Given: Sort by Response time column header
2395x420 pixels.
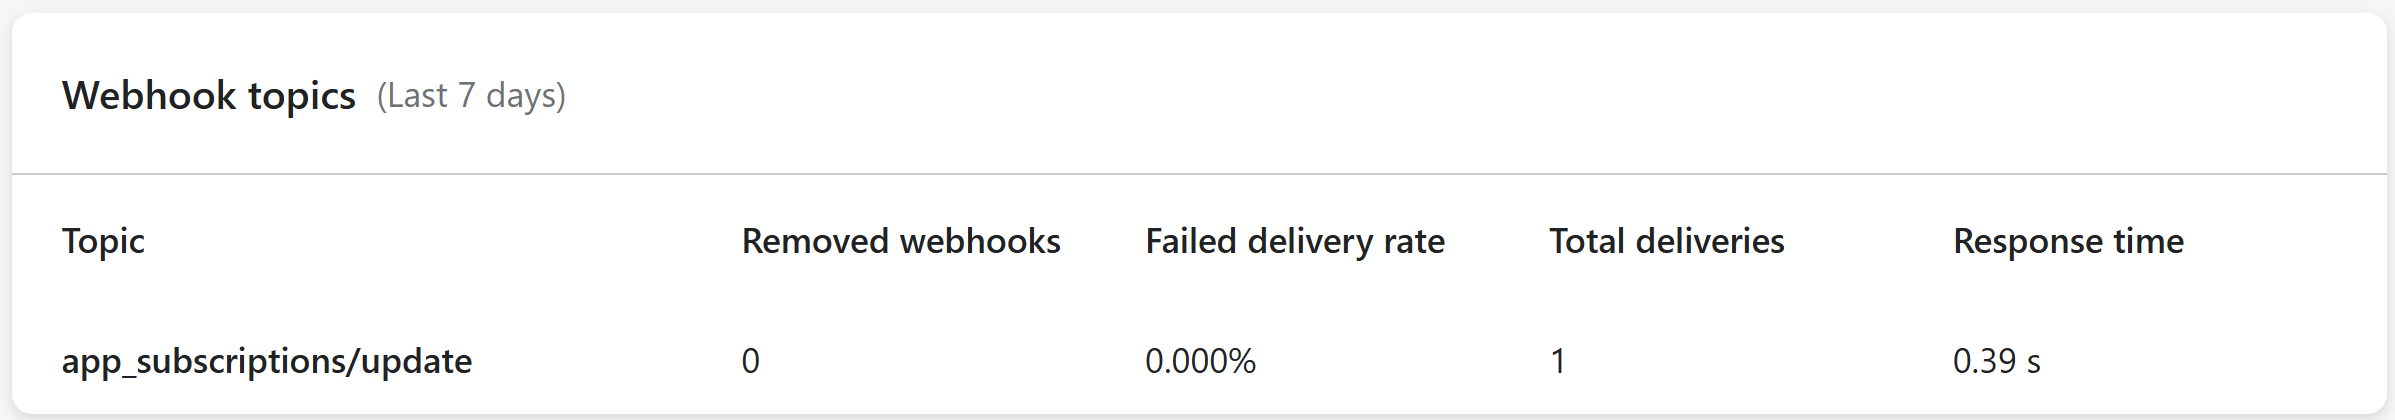Looking at the screenshot, I should point(2067,241).
